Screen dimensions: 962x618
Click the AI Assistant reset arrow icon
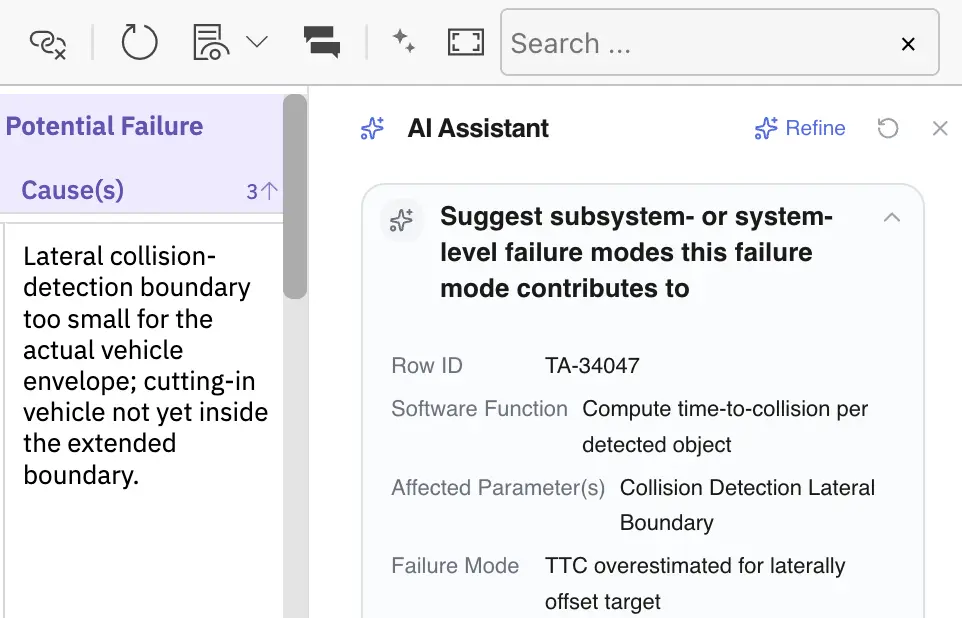(888, 128)
